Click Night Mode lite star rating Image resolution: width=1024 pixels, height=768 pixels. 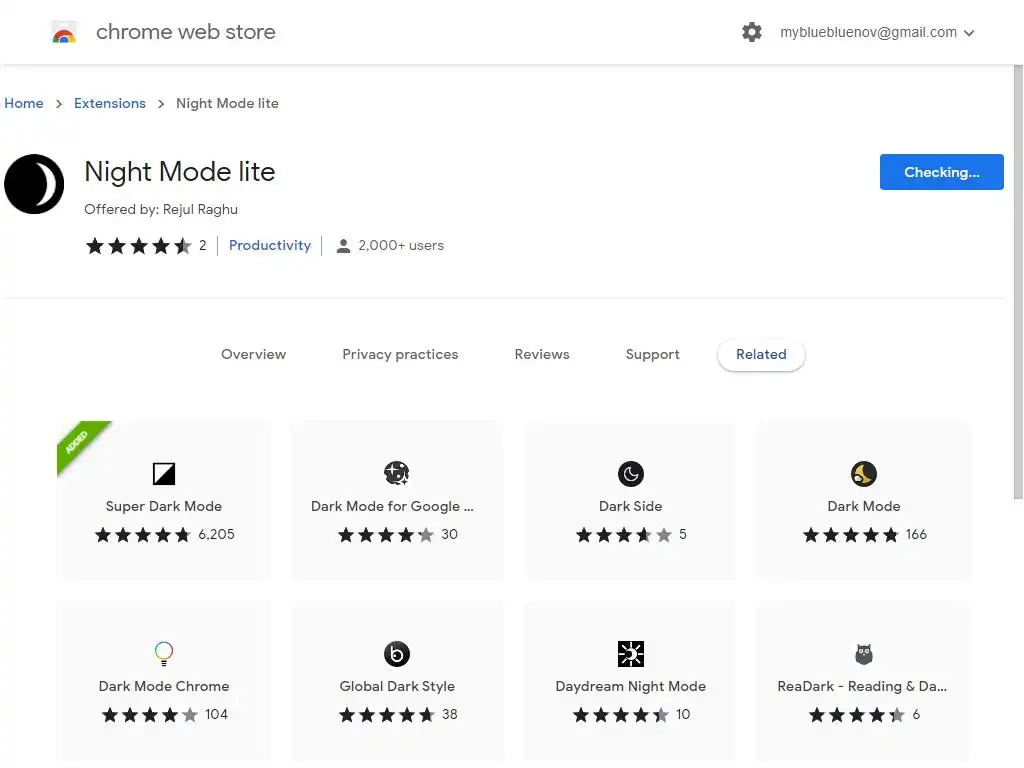(x=138, y=246)
